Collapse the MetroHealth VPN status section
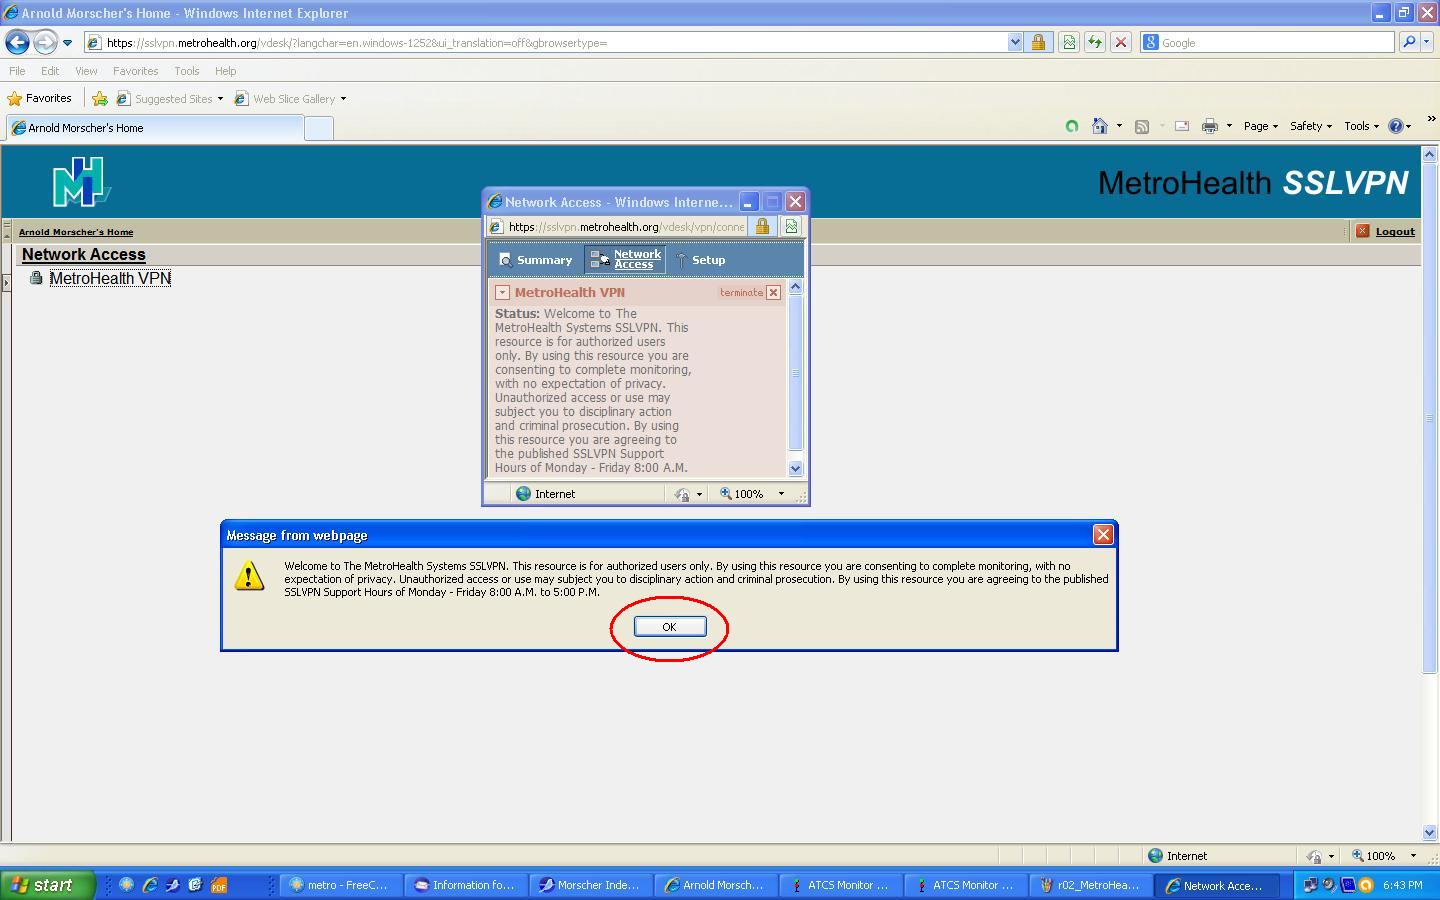 502,293
